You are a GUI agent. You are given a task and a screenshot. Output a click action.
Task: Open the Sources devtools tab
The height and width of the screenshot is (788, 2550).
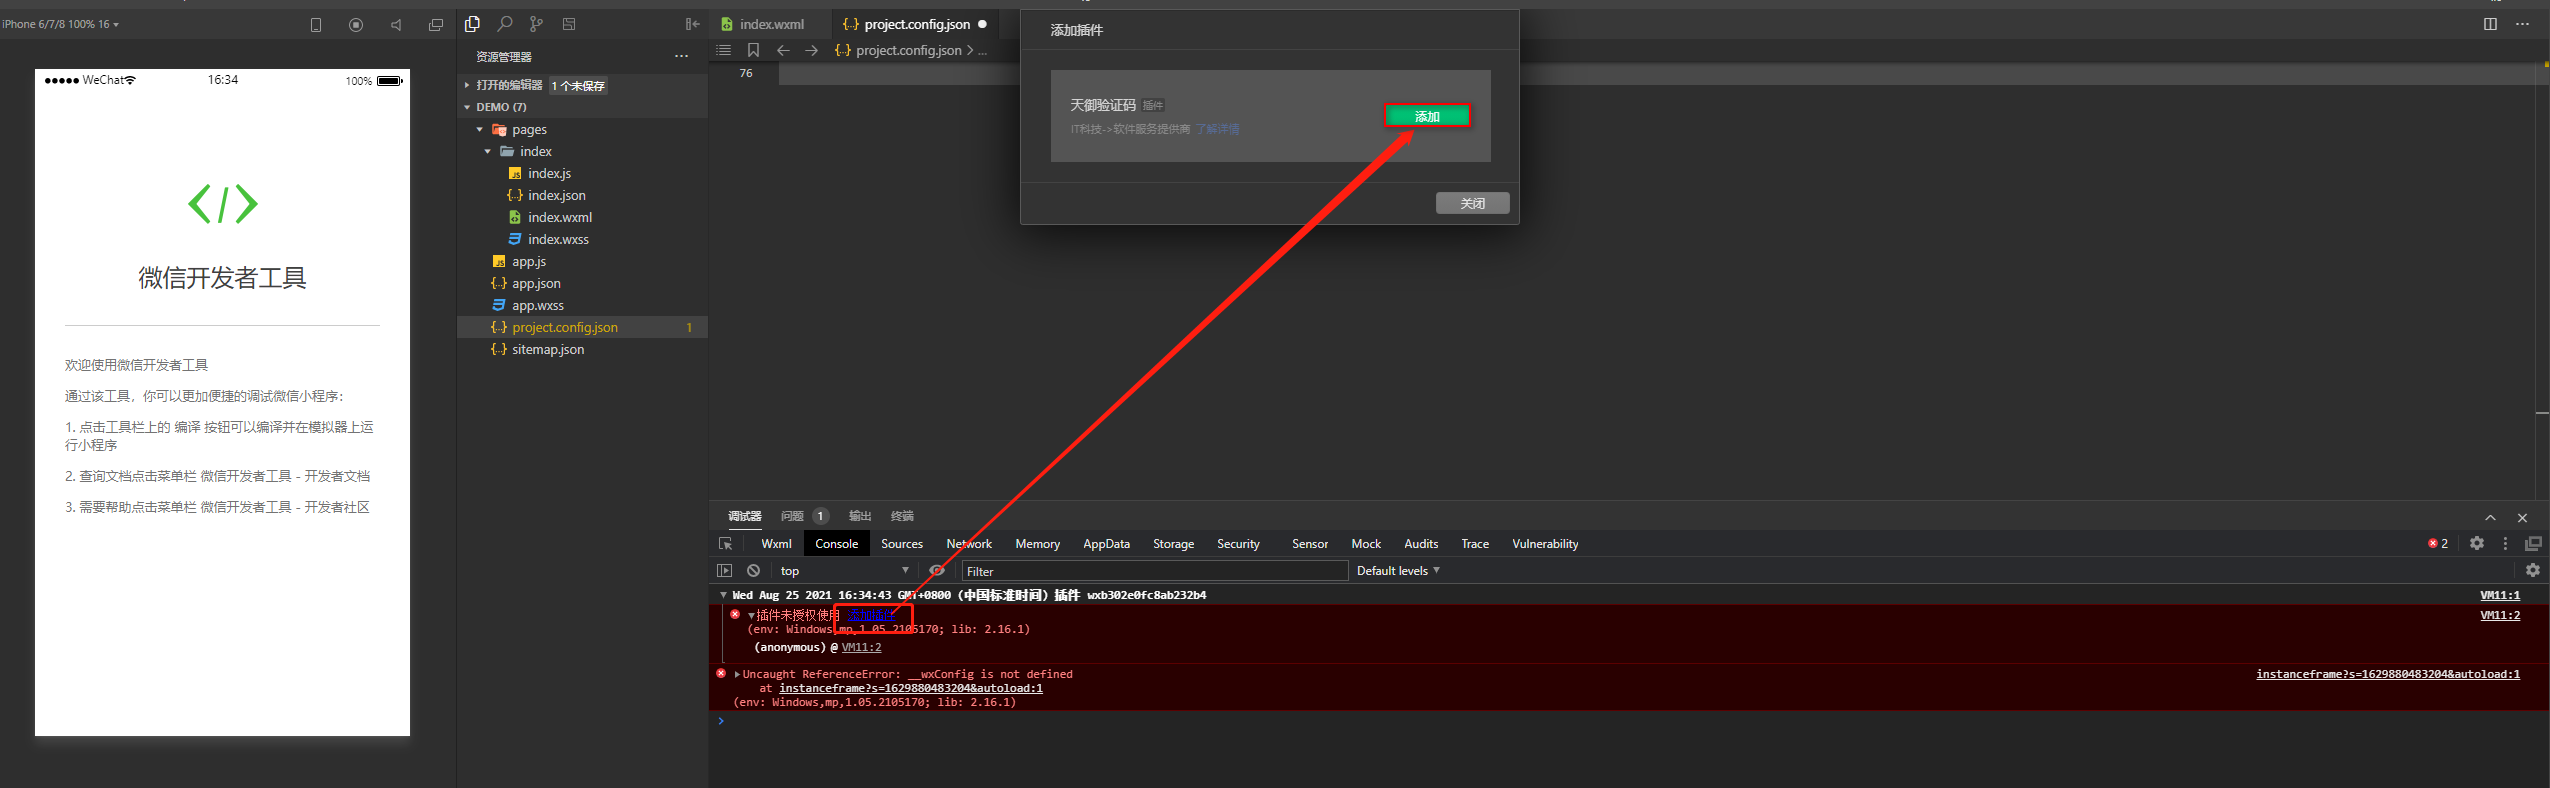(x=902, y=544)
